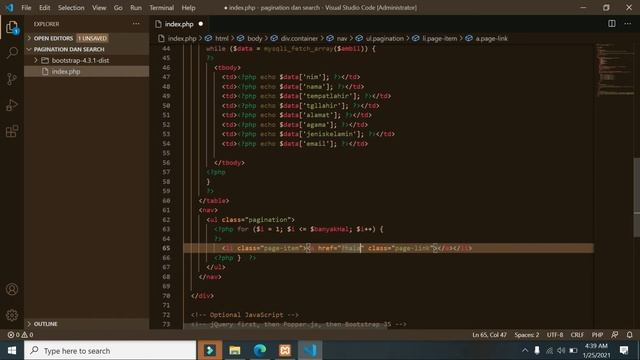Open the Action Center notification icon

[x=624, y=350]
